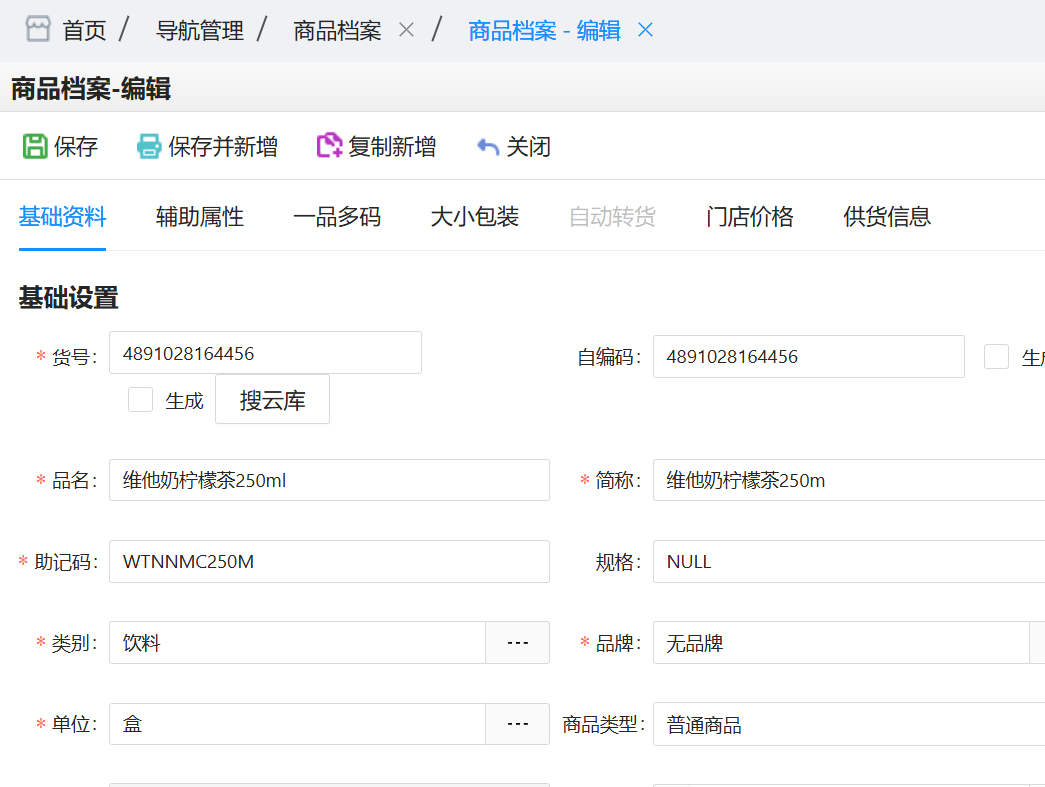Open the 供货信息 tab
The height and width of the screenshot is (787, 1045).
pos(886,217)
